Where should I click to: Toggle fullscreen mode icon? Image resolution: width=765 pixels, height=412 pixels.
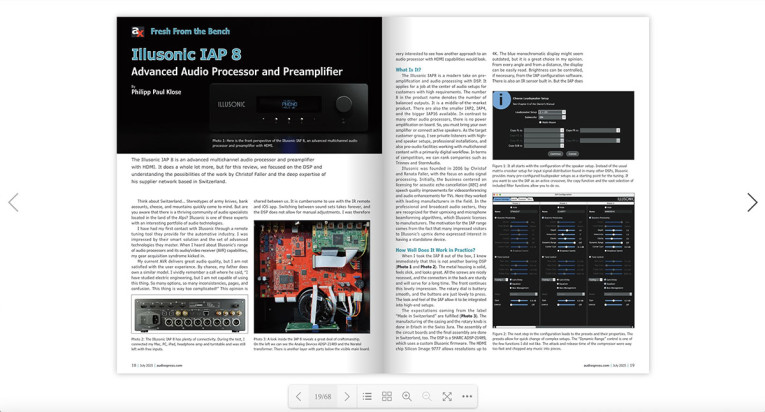point(447,396)
